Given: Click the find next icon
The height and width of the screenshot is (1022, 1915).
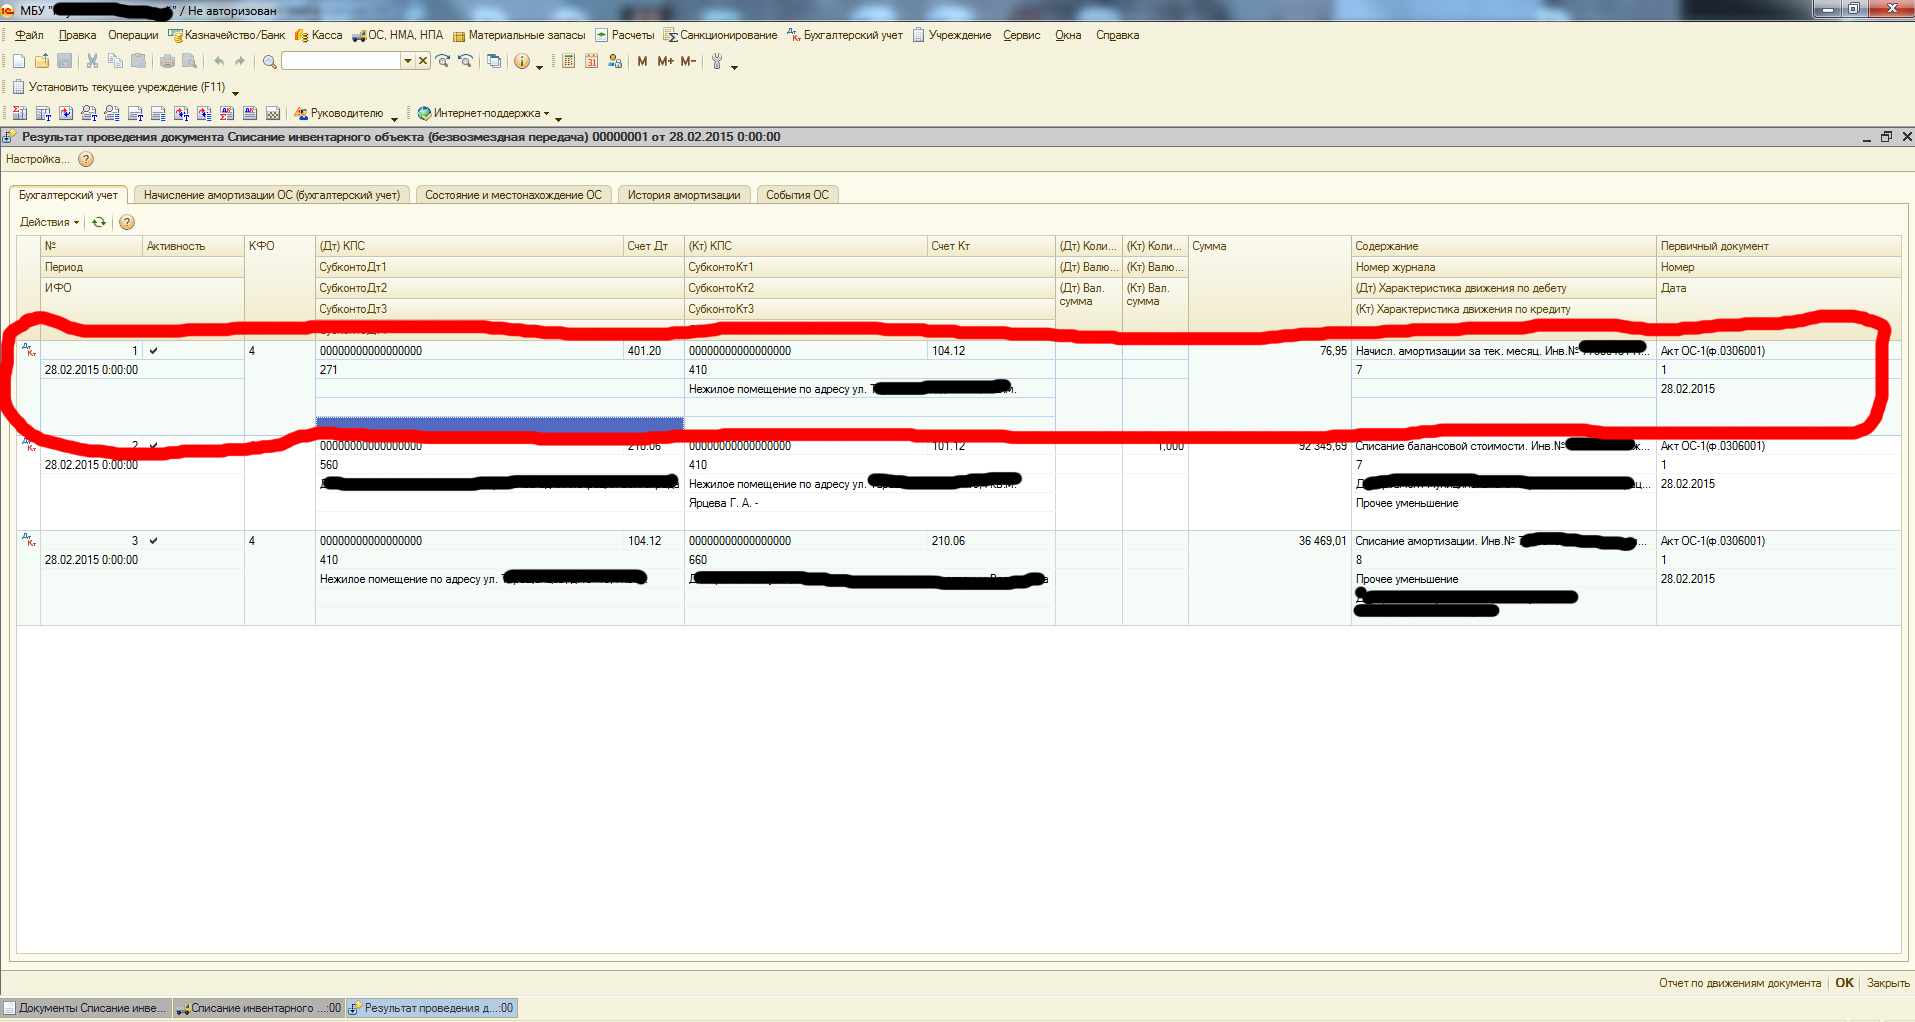Looking at the screenshot, I should [x=443, y=61].
